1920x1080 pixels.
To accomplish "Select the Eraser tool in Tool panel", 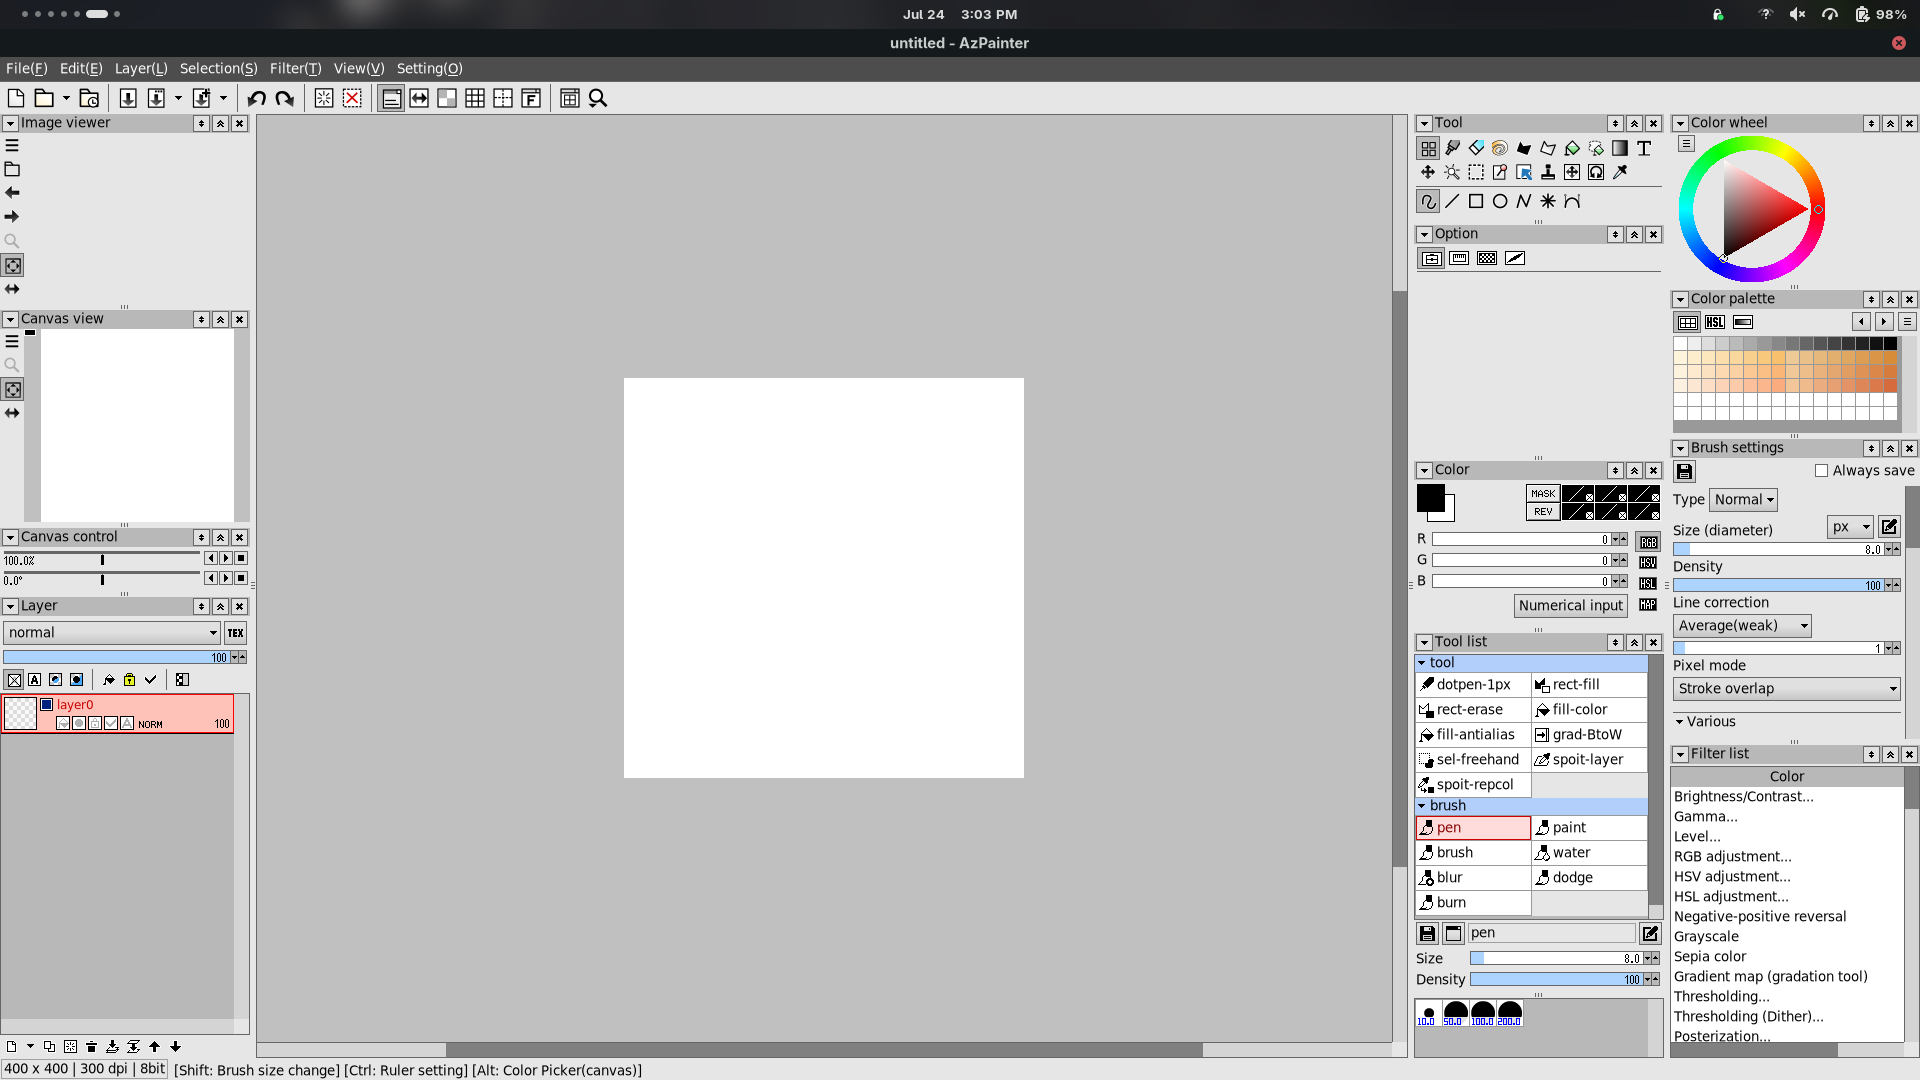I will (x=1476, y=148).
